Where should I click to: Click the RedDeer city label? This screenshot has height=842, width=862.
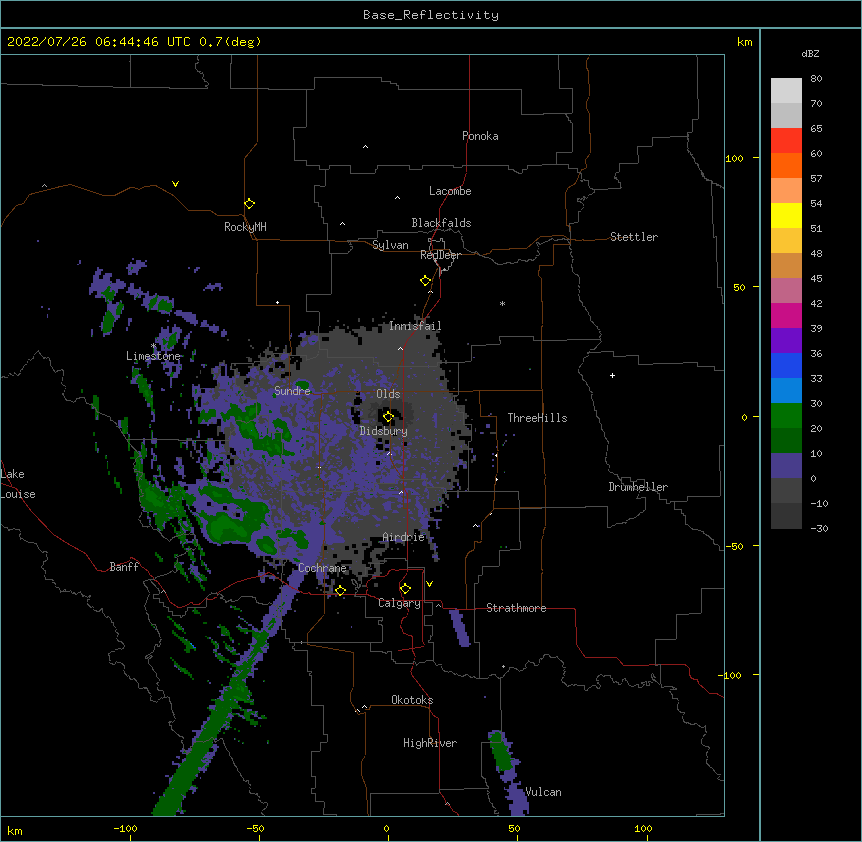click(x=440, y=255)
